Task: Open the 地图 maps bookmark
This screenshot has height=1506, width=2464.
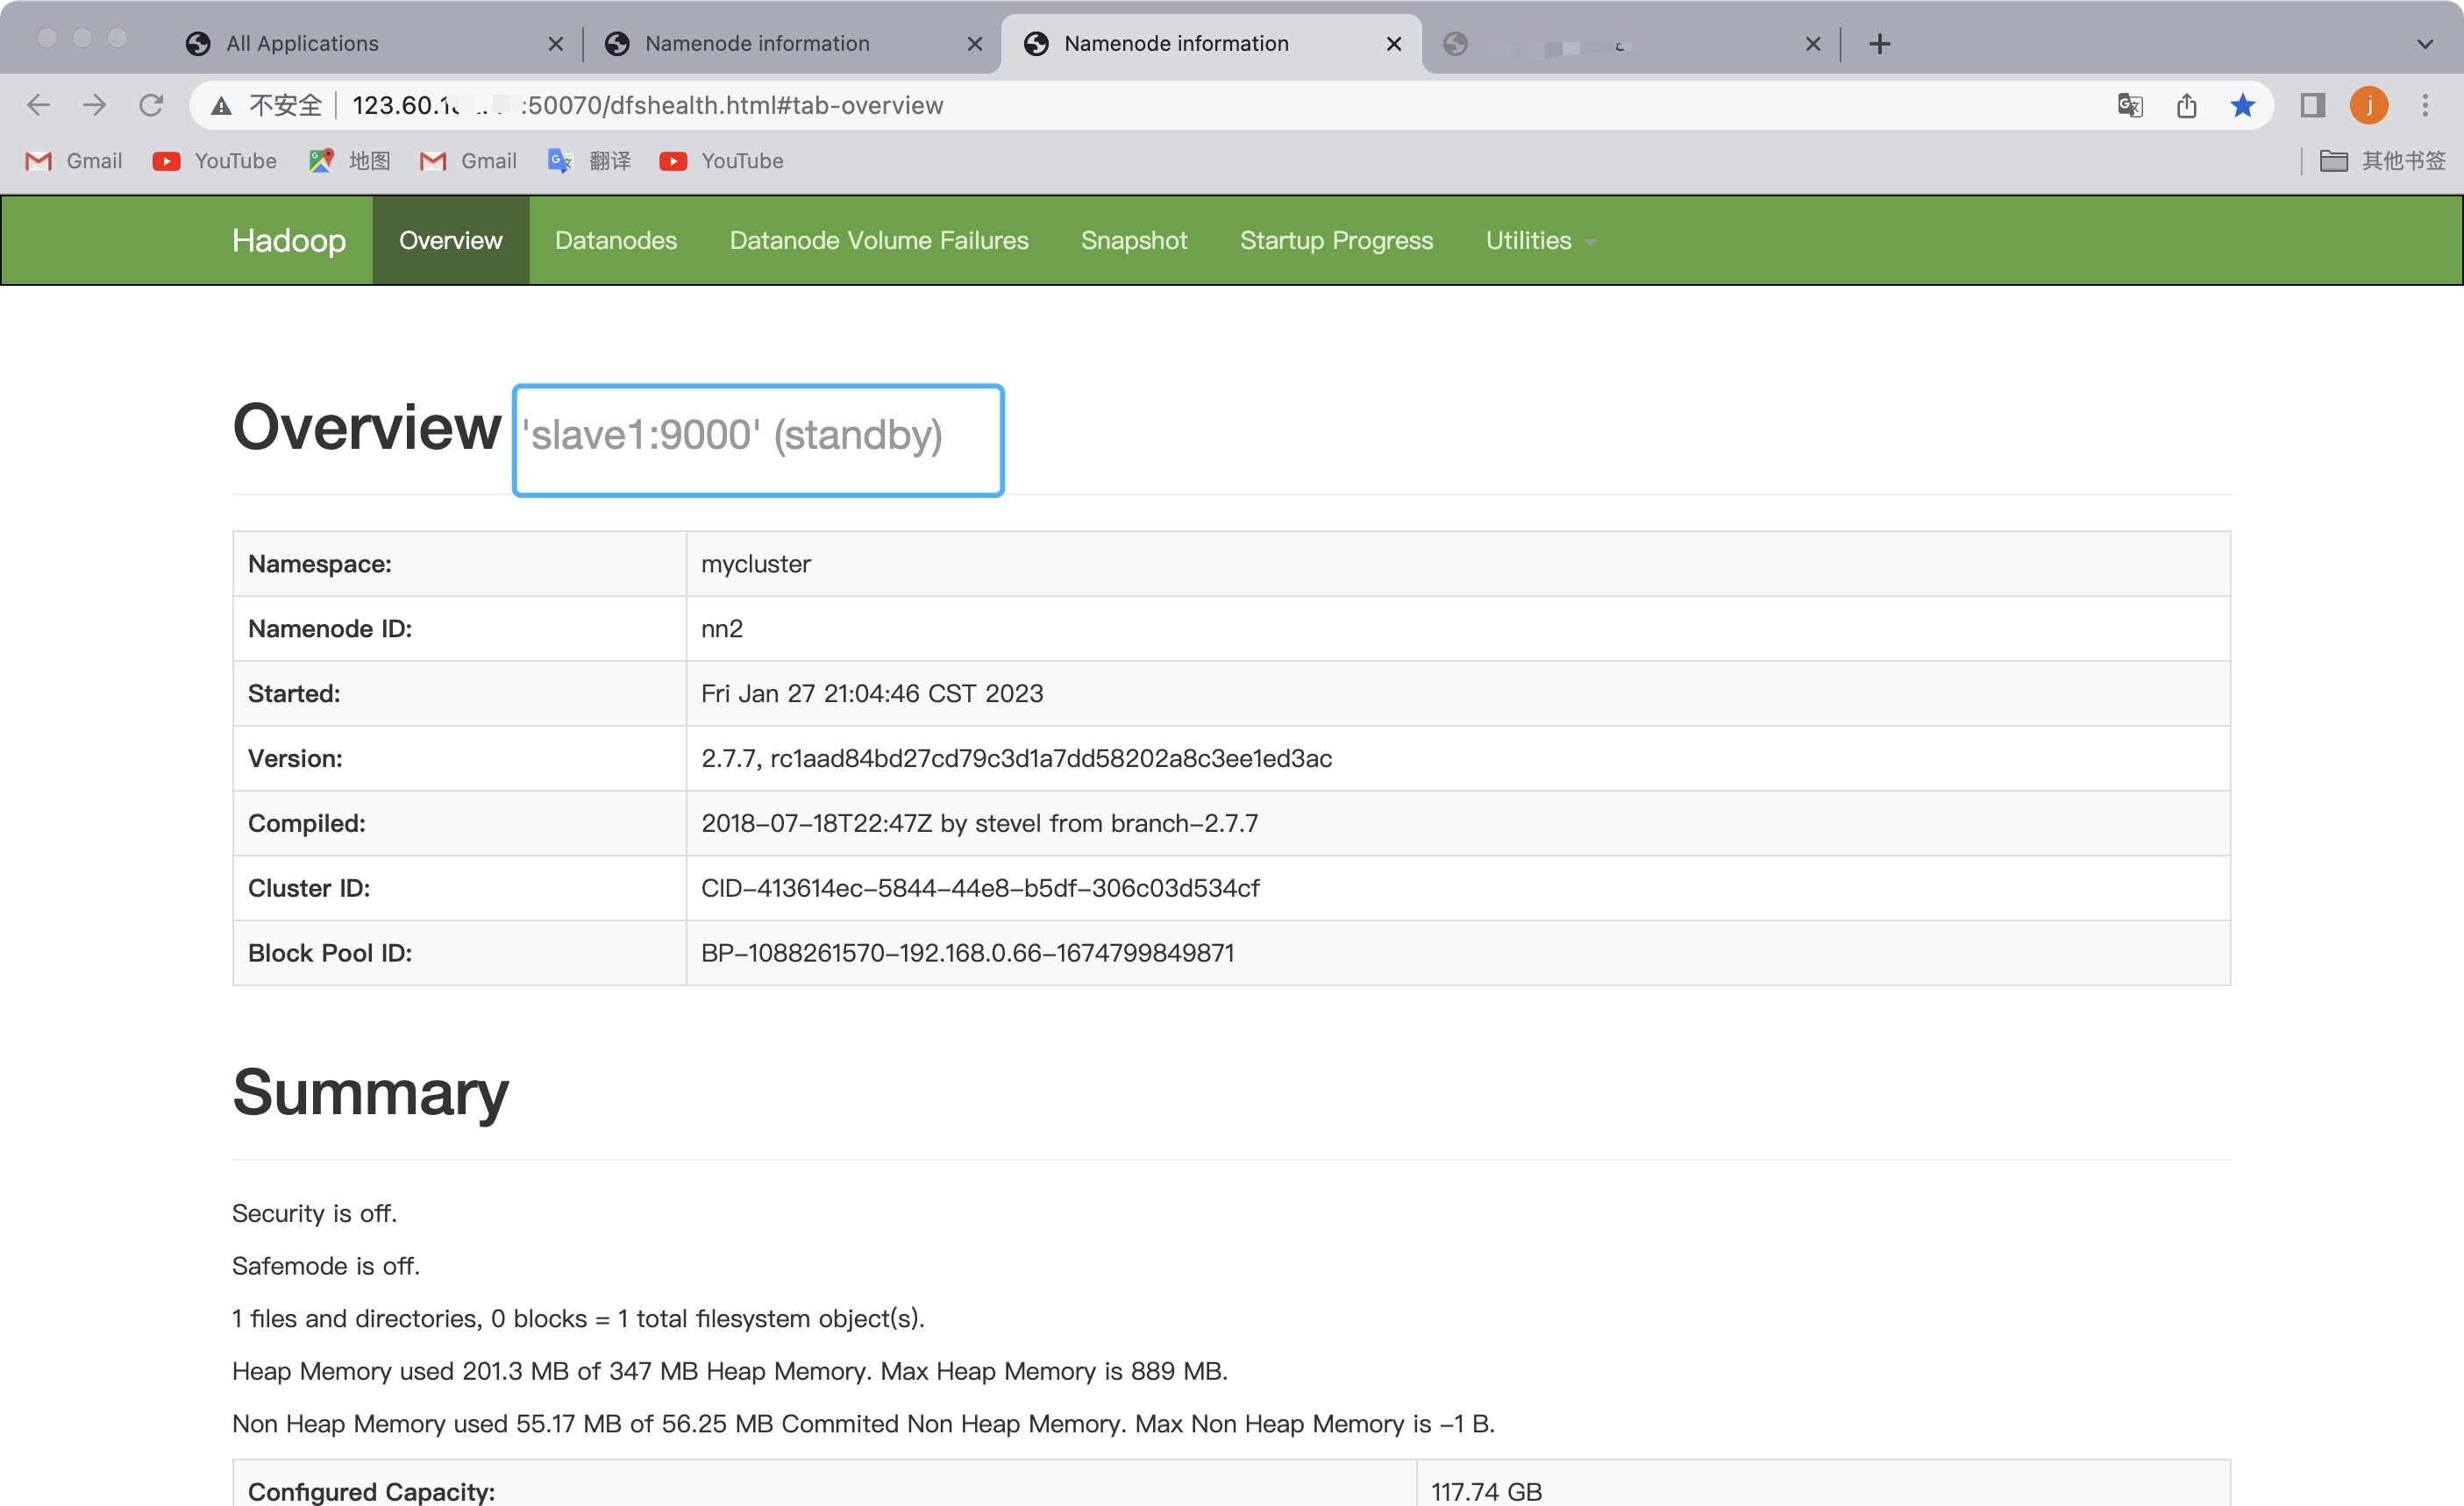Action: pyautogui.click(x=350, y=161)
